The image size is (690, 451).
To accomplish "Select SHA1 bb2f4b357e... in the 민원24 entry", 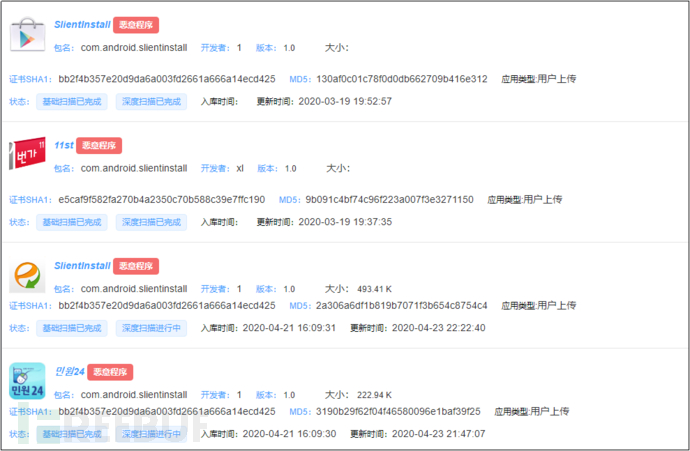I will pos(167,411).
